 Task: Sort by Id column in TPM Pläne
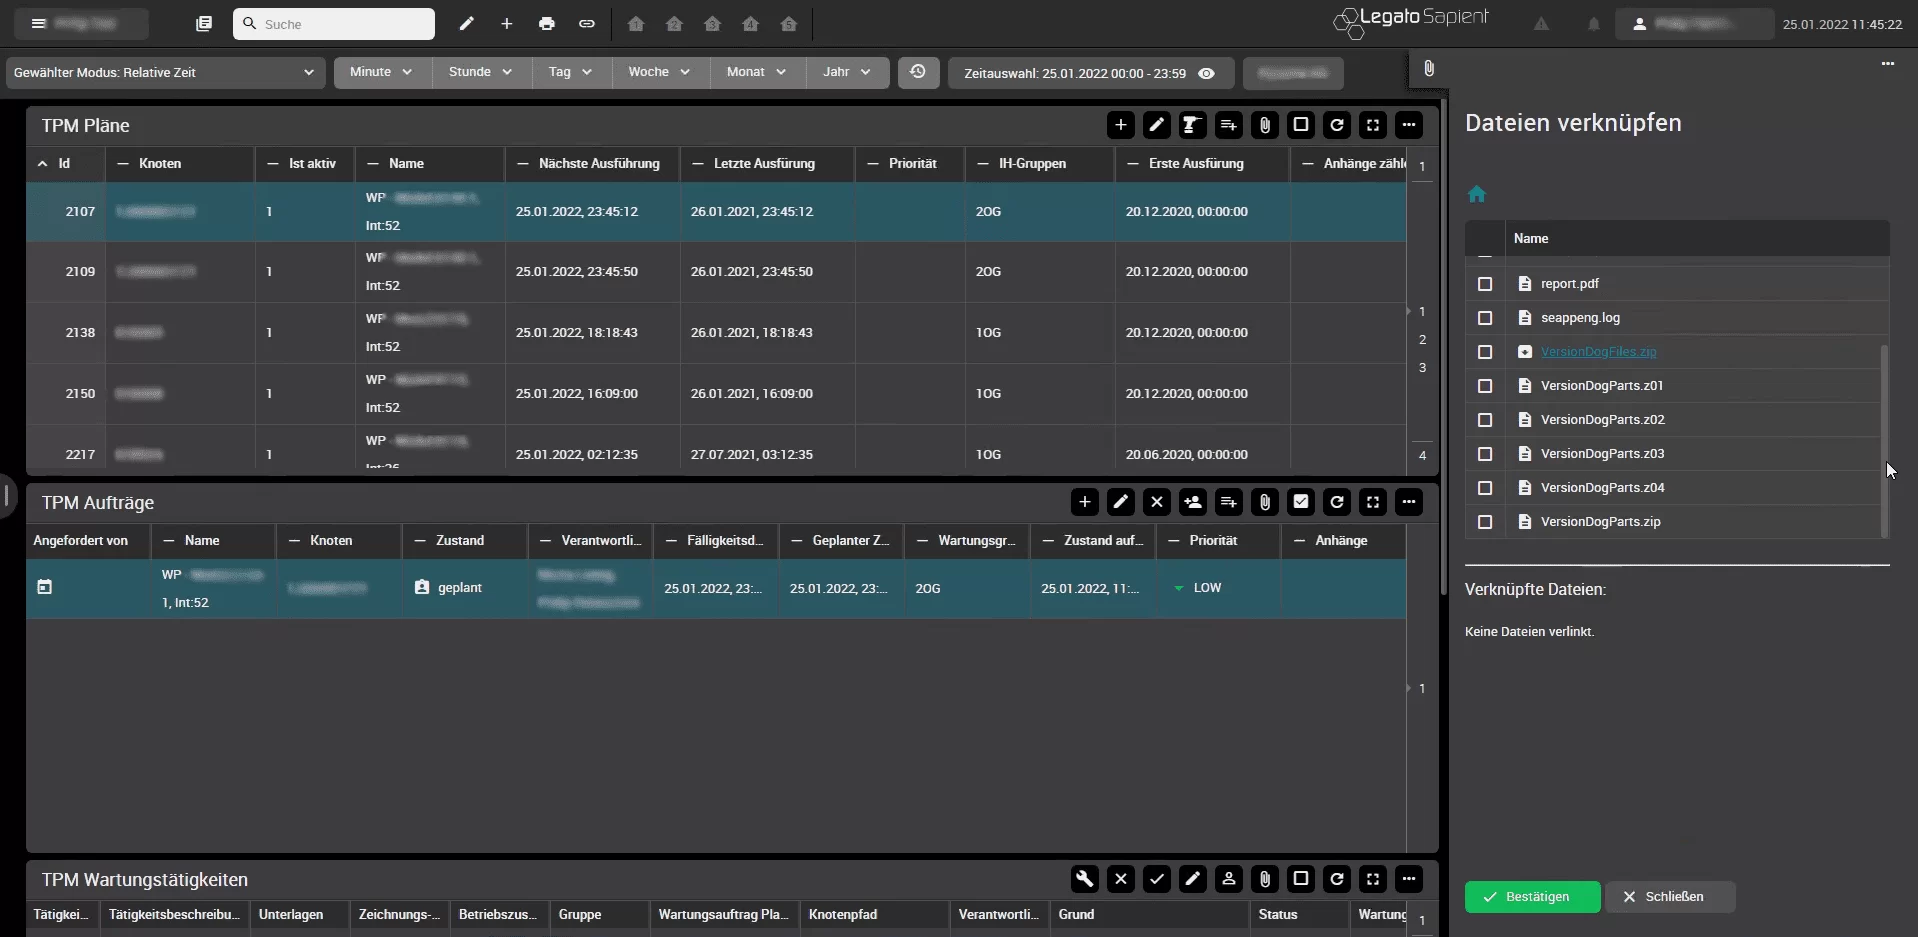64,163
